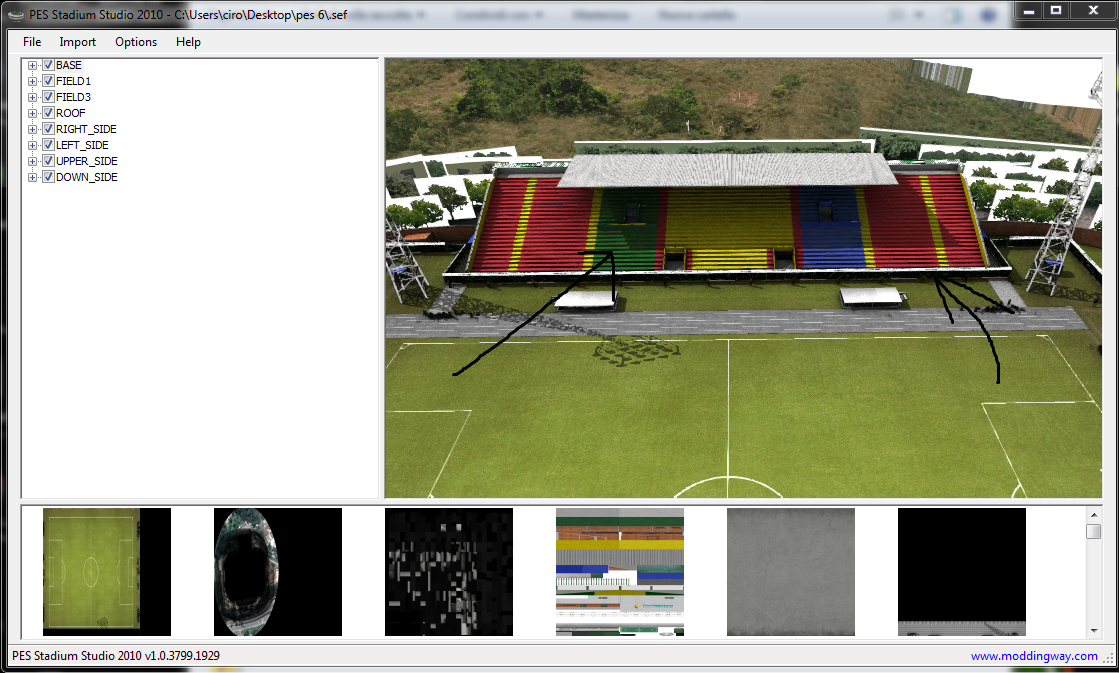Image resolution: width=1119 pixels, height=673 pixels.
Task: Select the mostly black texture thumbnail
Action: click(x=961, y=572)
